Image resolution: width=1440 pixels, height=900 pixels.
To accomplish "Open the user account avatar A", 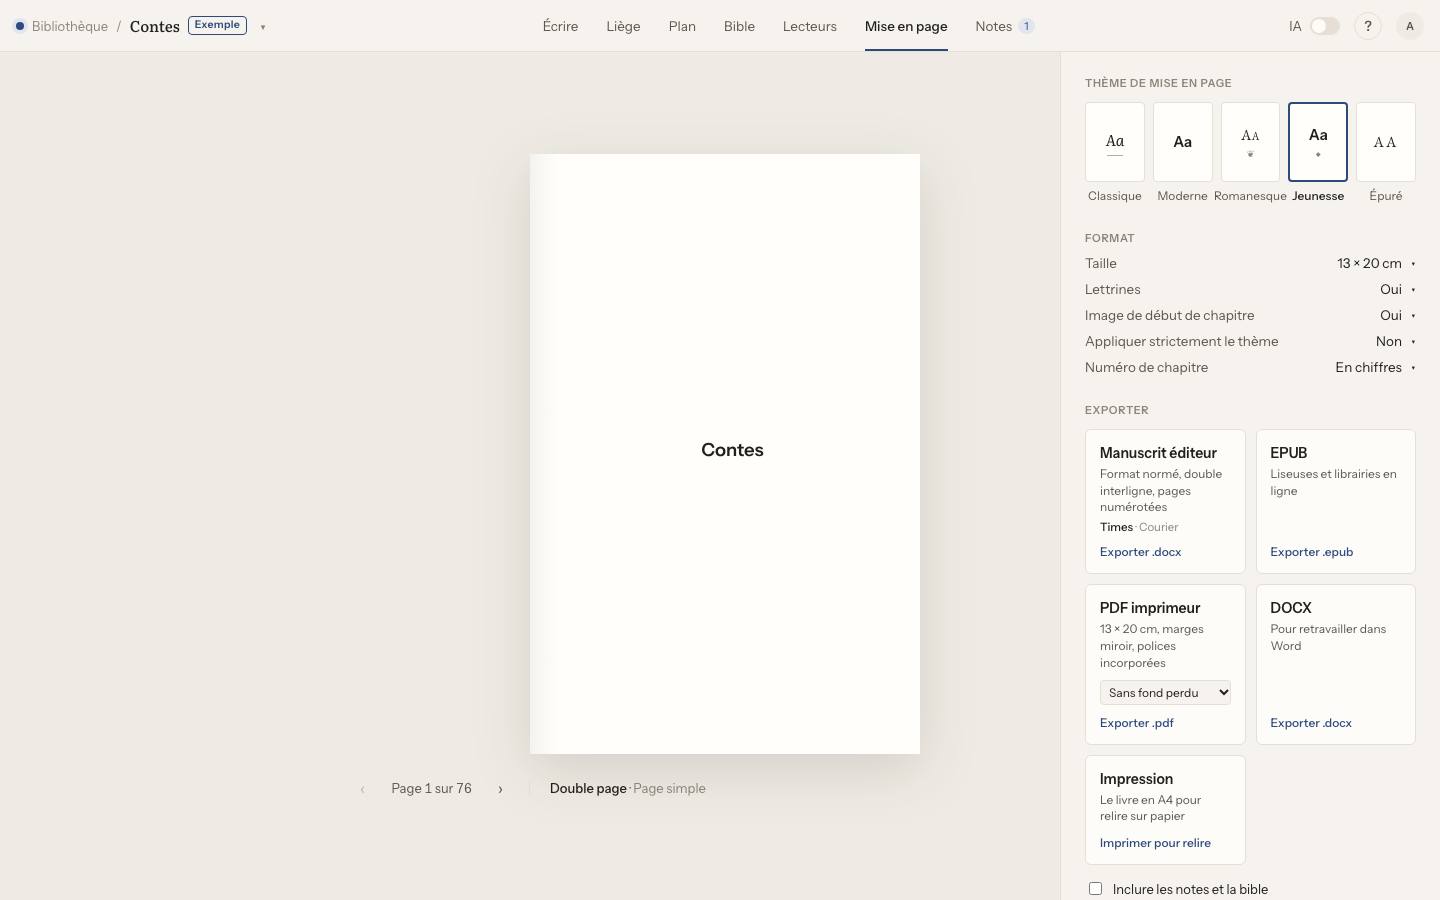I will [1409, 26].
